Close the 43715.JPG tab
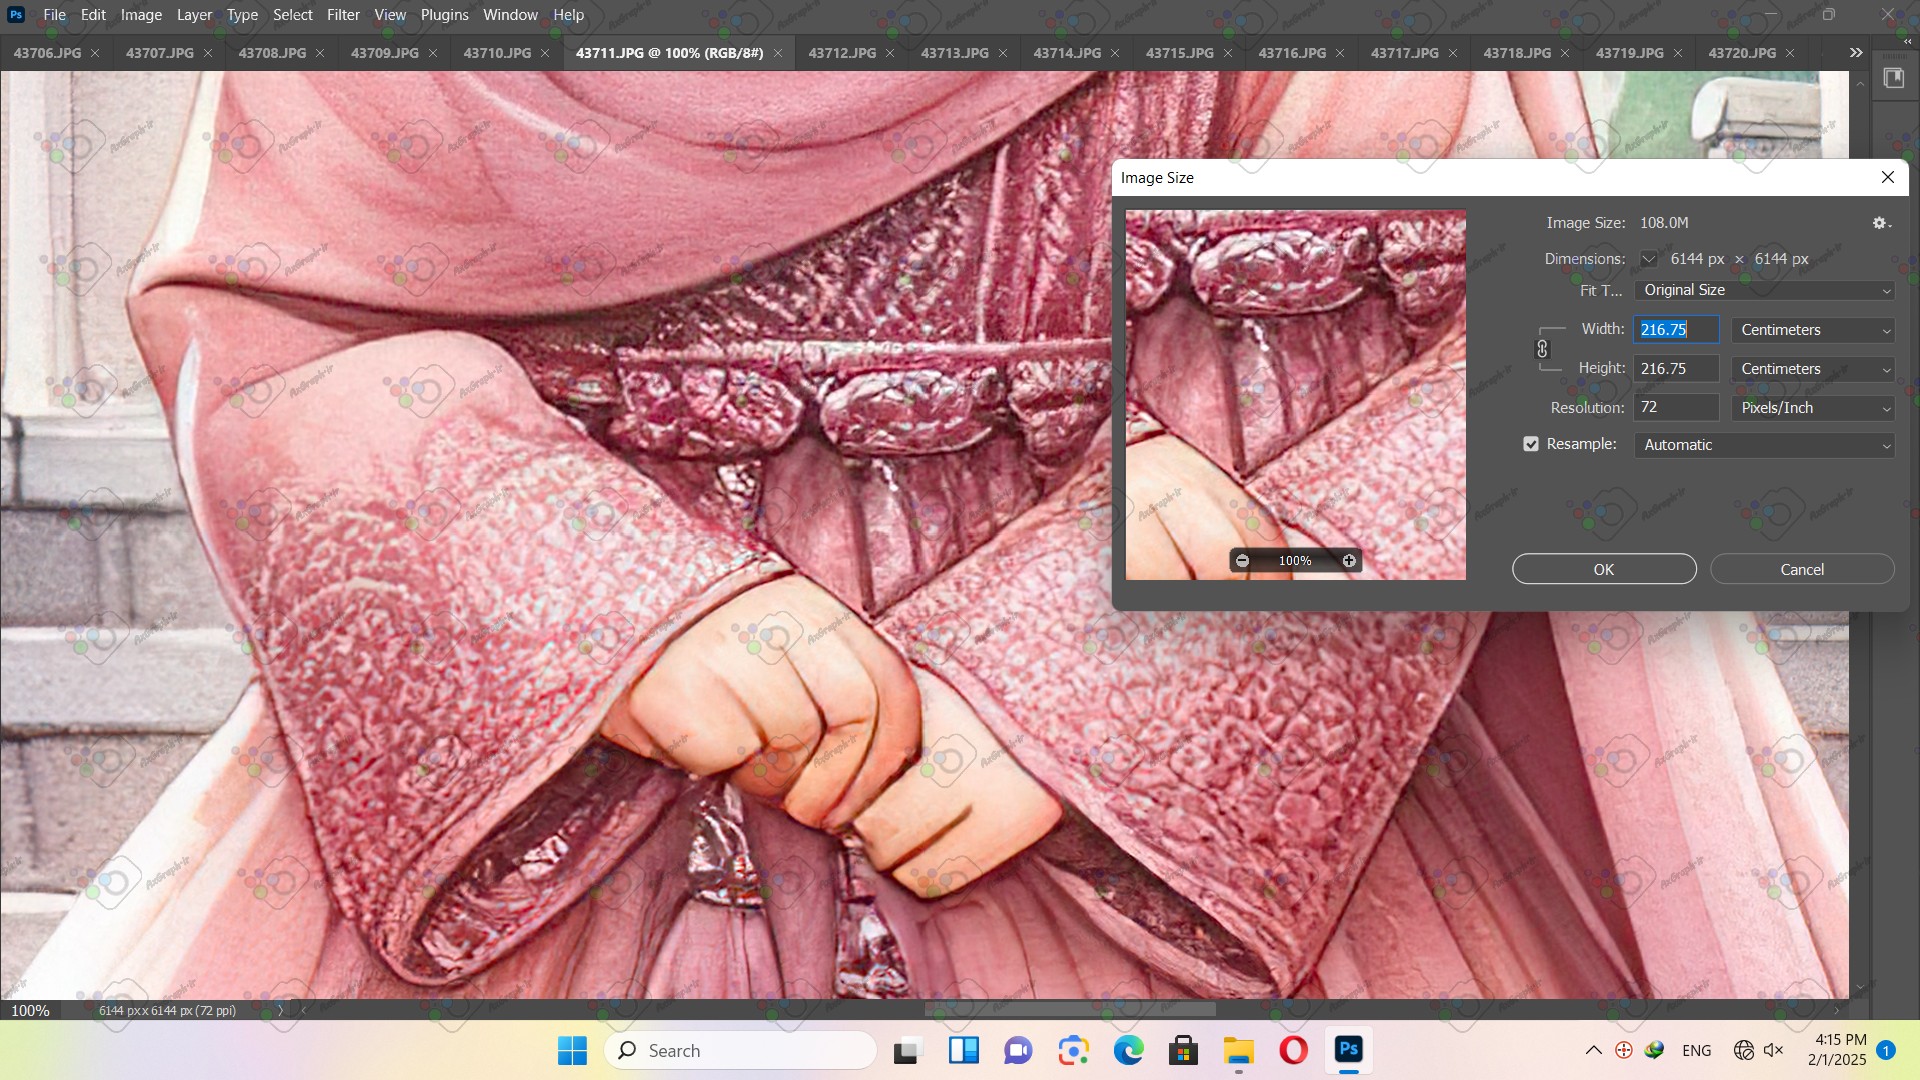Image resolution: width=1920 pixels, height=1080 pixels. (1228, 53)
